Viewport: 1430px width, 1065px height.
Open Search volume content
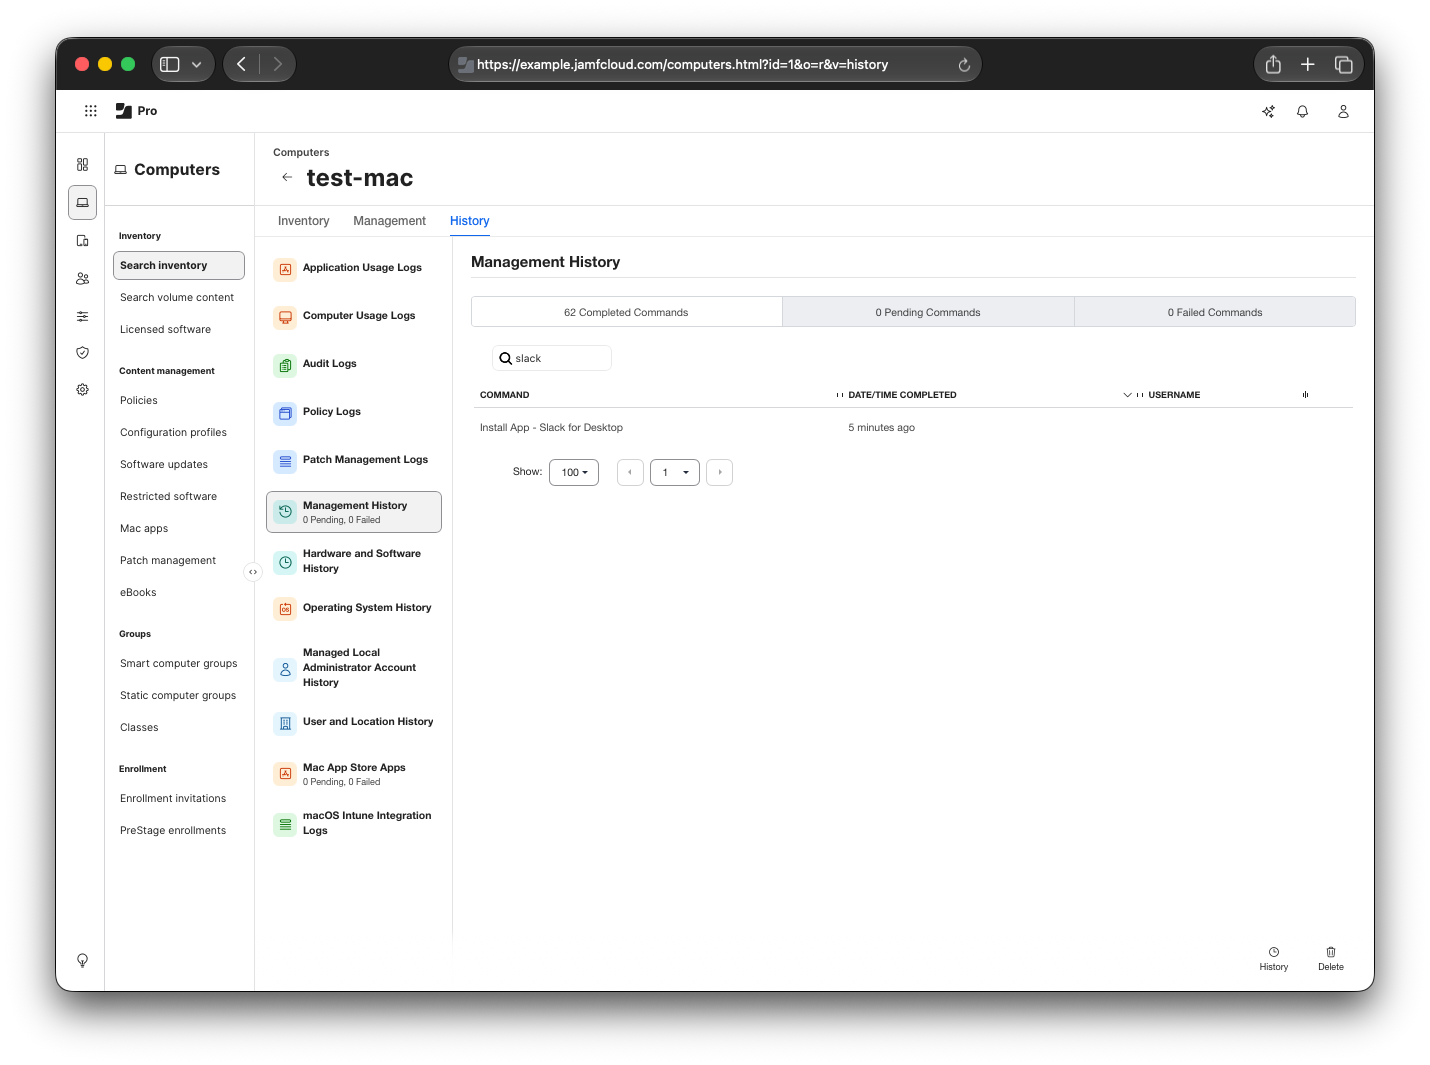point(179,298)
